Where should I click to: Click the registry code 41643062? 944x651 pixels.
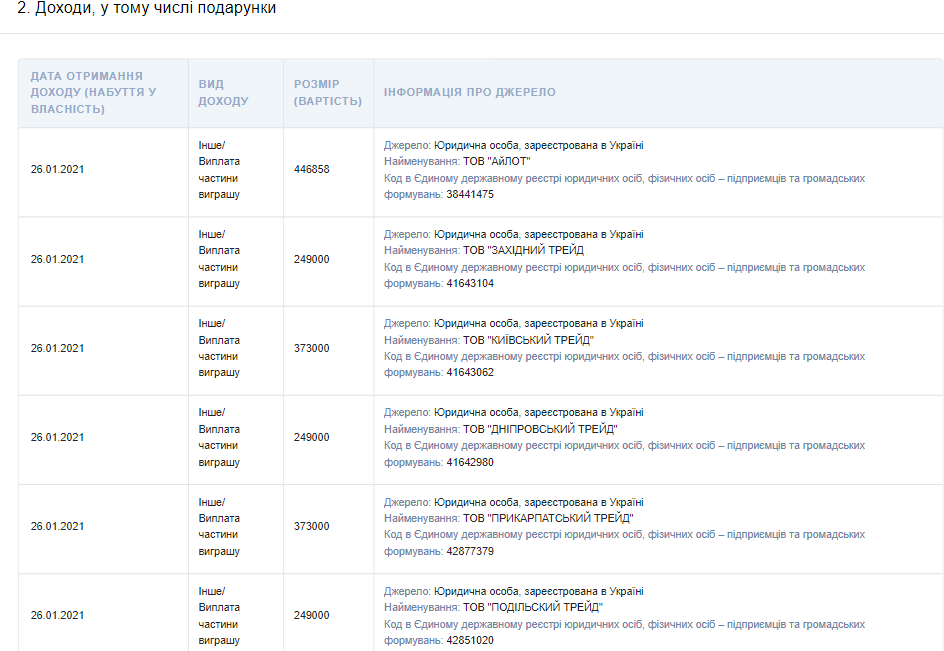pos(470,372)
